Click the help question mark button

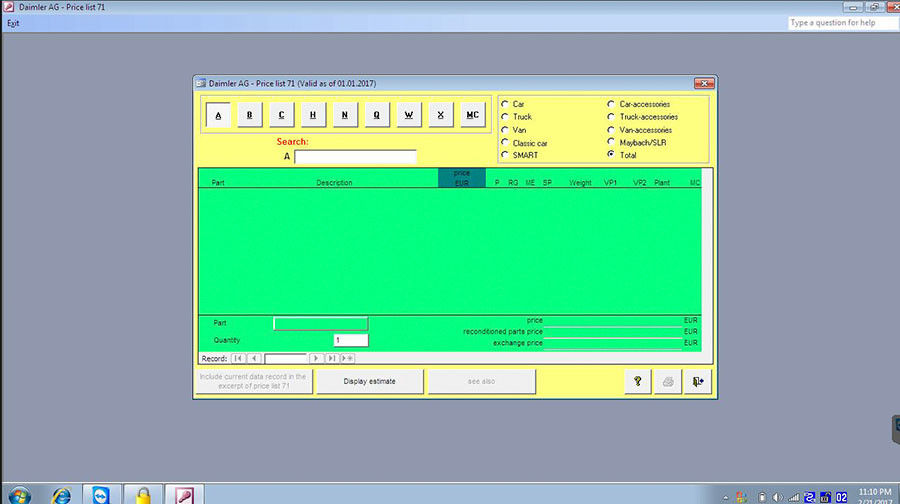636,382
